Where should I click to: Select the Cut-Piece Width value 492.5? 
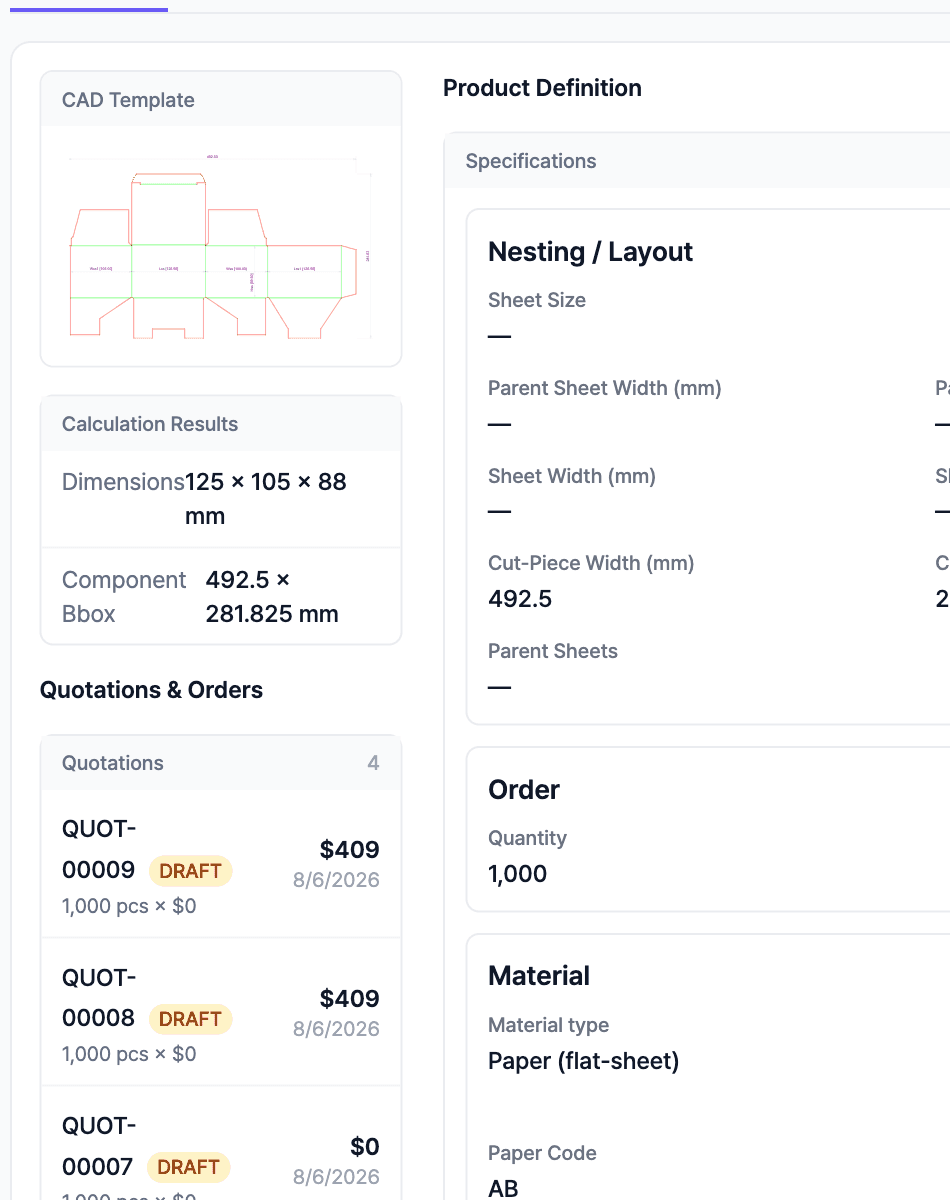[x=520, y=599]
